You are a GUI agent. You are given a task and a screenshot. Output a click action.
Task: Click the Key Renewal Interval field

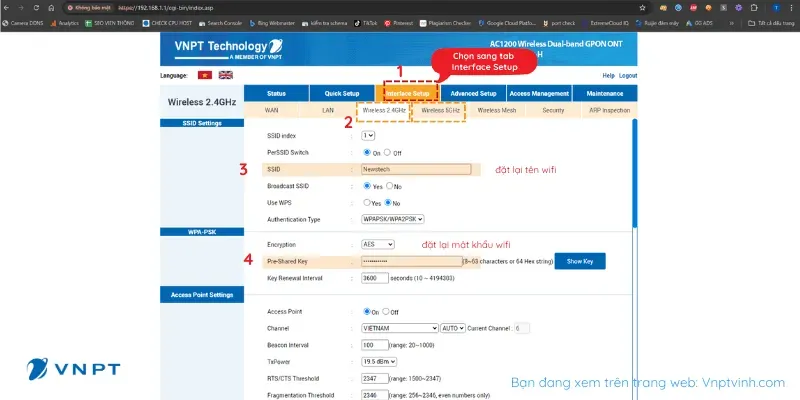pos(375,278)
